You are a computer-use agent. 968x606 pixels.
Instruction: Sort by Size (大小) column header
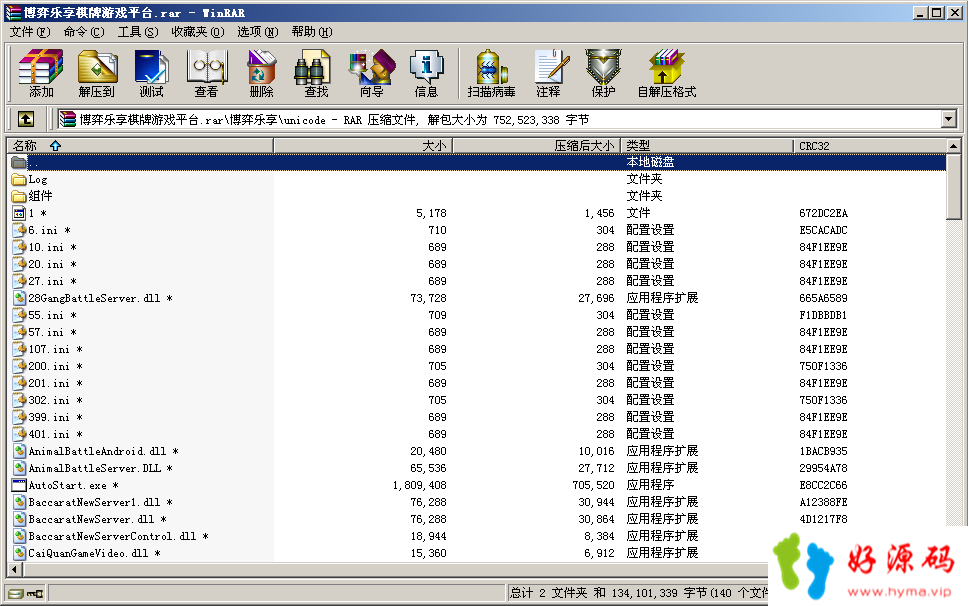point(364,146)
